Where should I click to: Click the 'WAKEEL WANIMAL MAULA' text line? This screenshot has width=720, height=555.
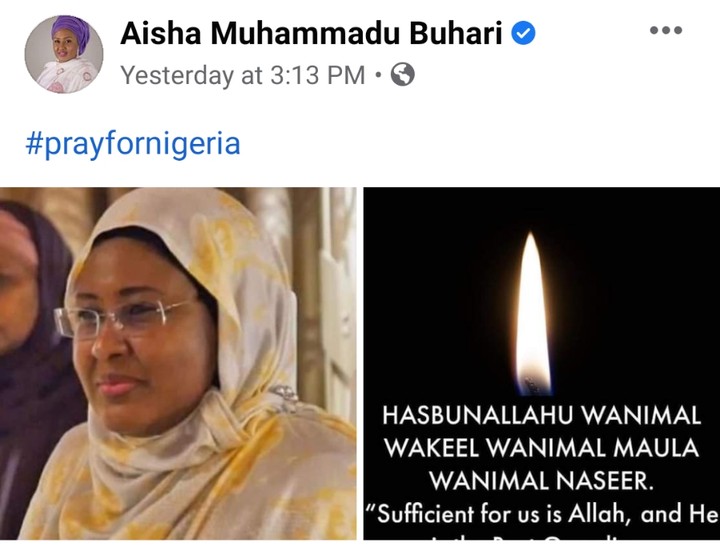[x=542, y=448]
